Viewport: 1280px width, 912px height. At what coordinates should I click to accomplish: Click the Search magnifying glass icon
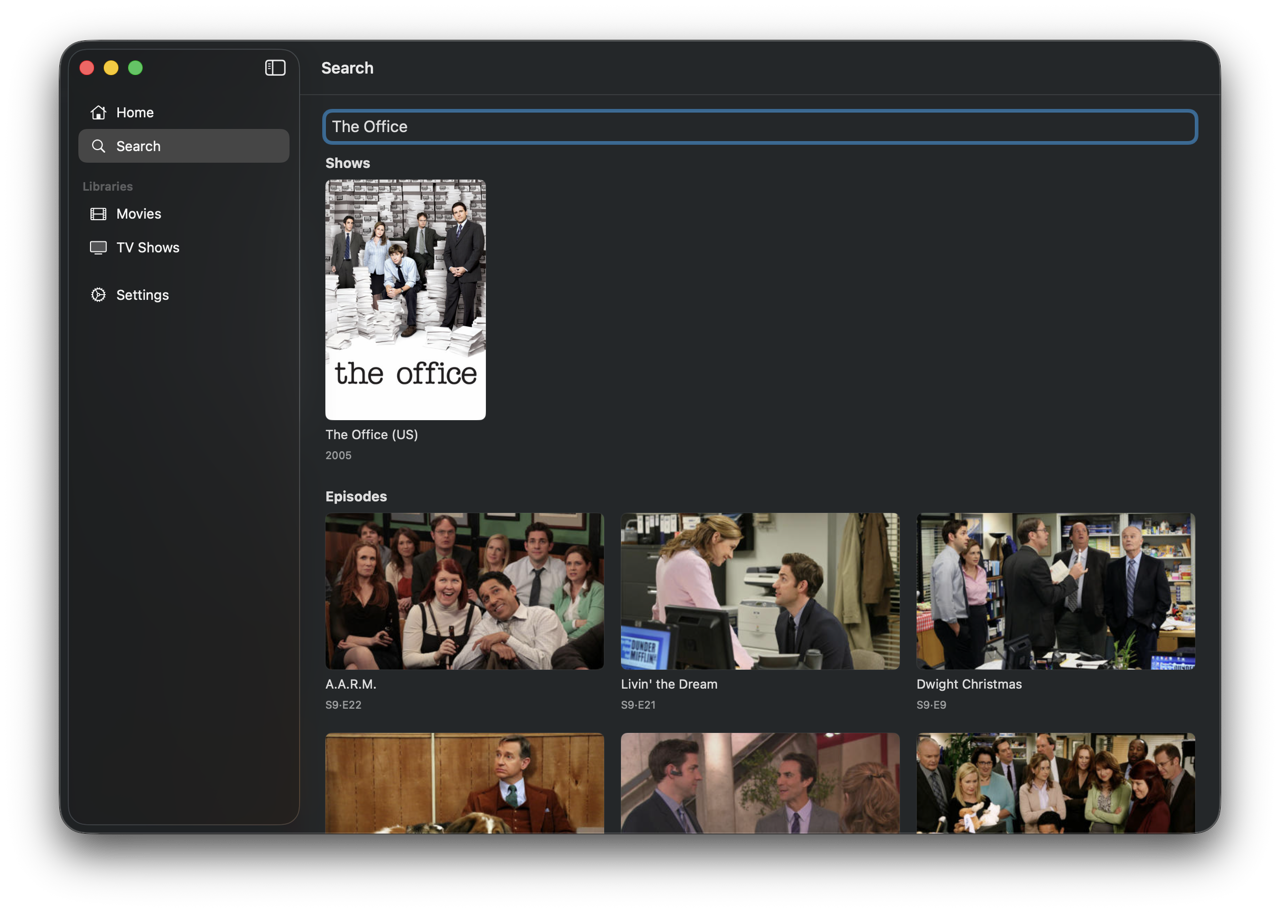pyautogui.click(x=98, y=146)
